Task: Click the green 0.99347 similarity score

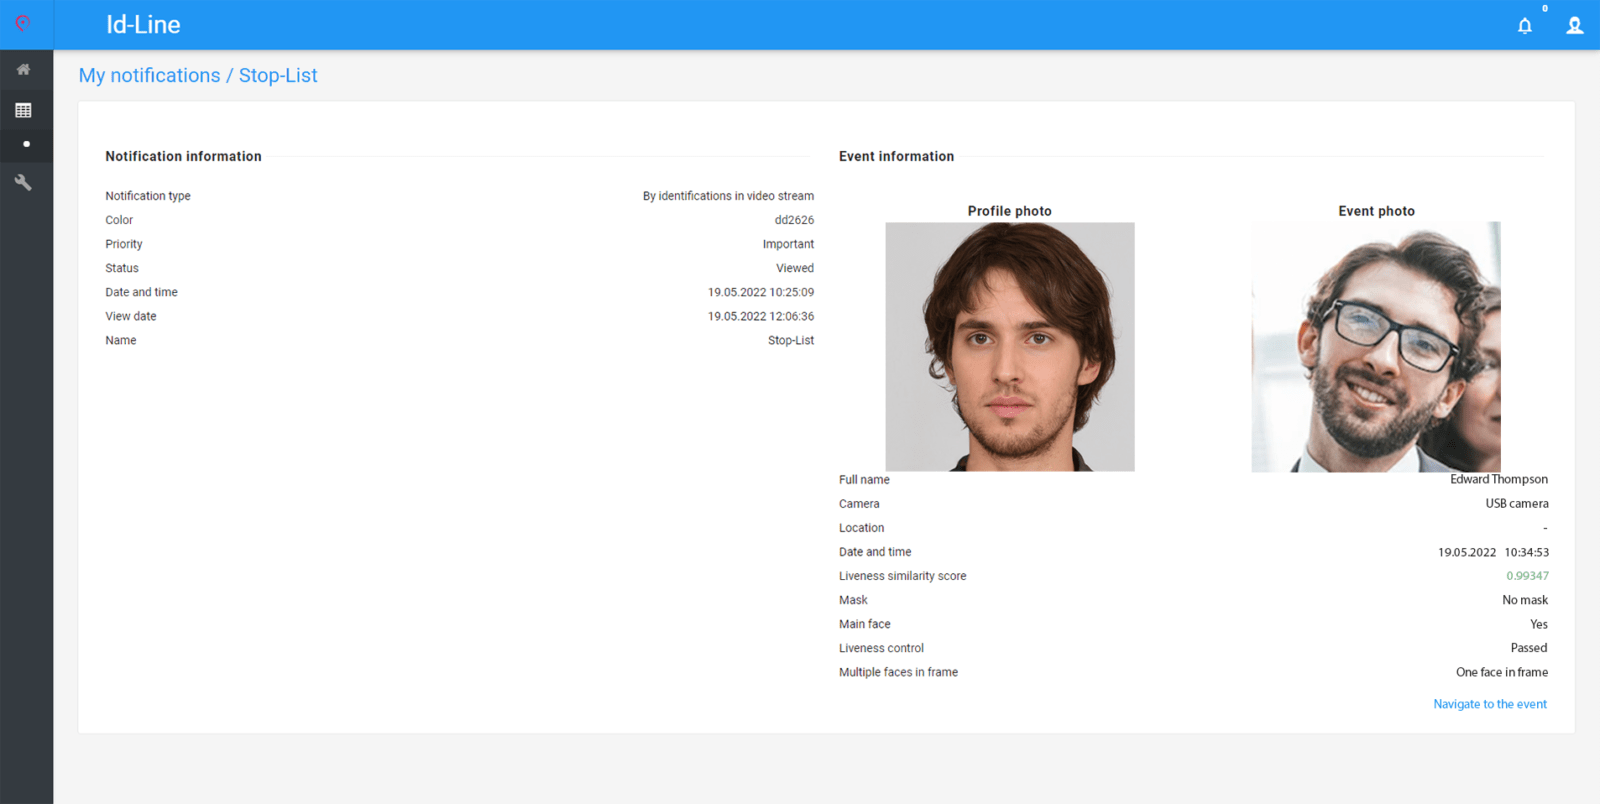Action: [1527, 576]
